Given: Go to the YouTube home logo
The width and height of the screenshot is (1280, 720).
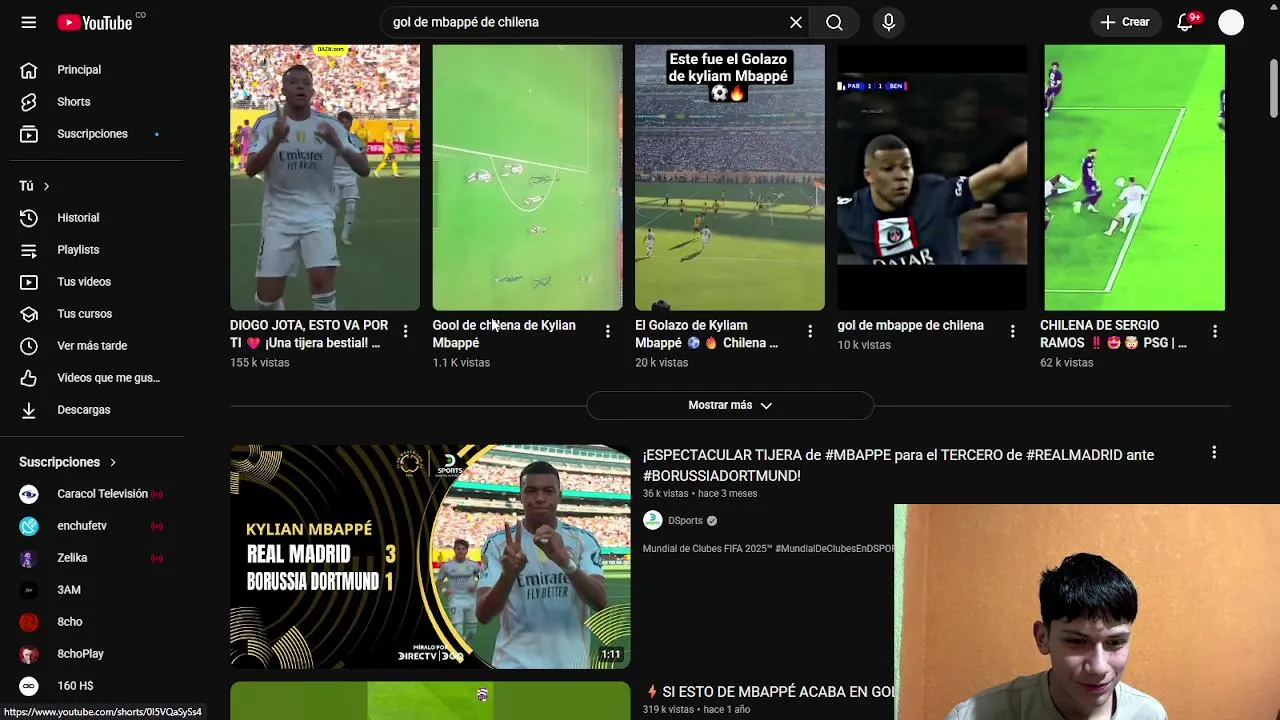Looking at the screenshot, I should [95, 22].
